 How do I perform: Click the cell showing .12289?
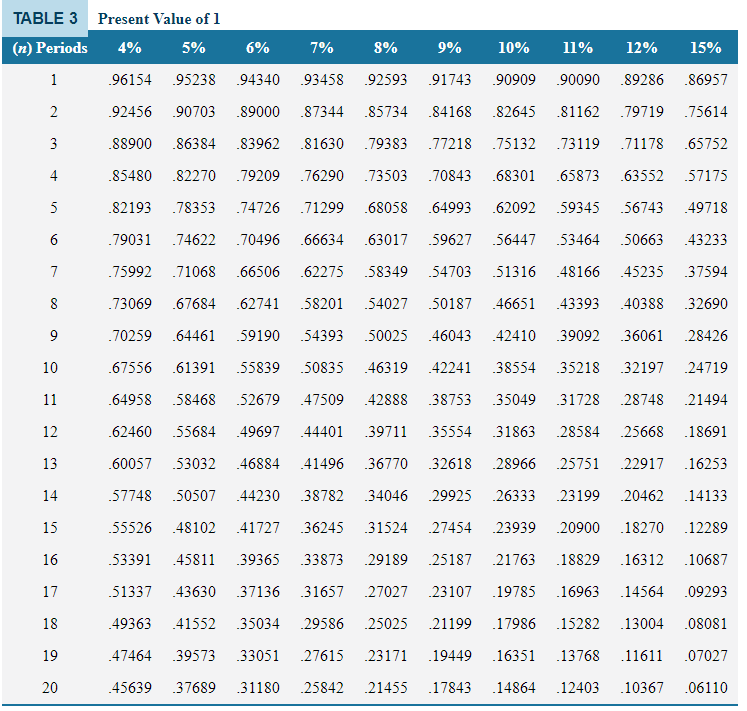pos(706,528)
